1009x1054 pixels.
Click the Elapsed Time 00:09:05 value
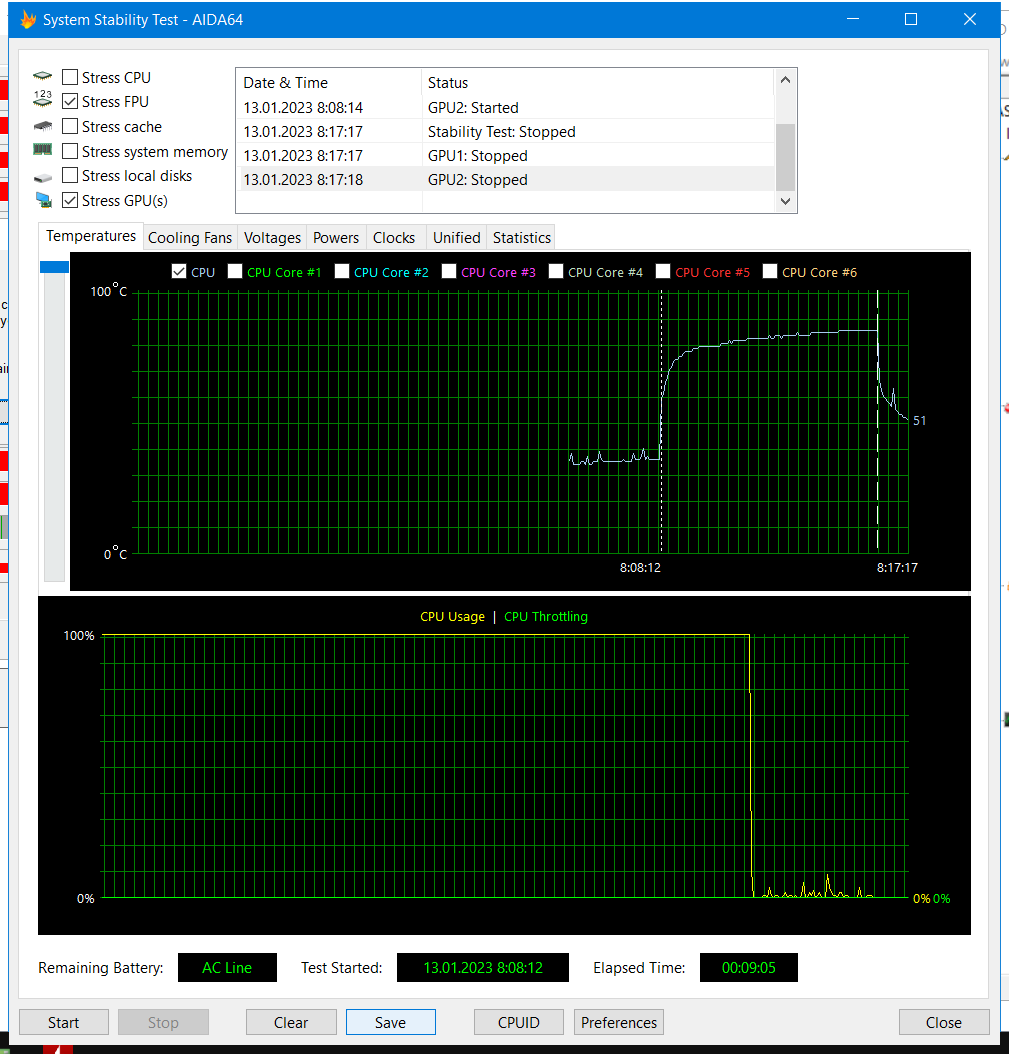749,967
